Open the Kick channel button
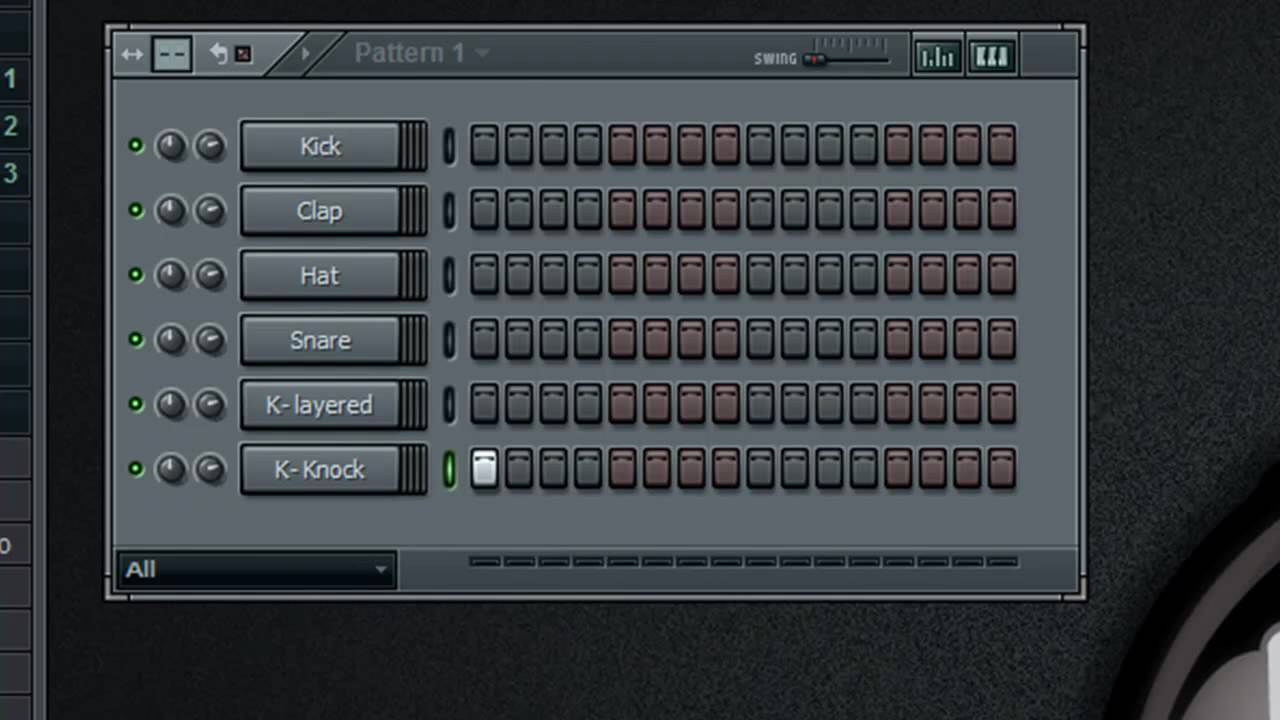 tap(333, 146)
